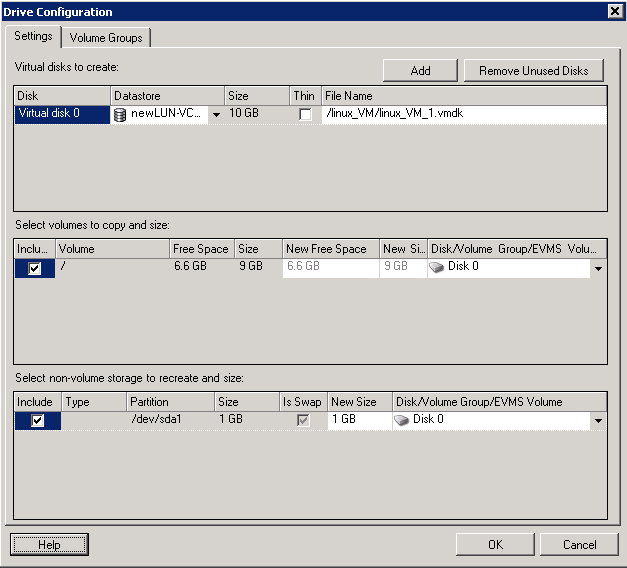Select the Settings tab

[33, 37]
